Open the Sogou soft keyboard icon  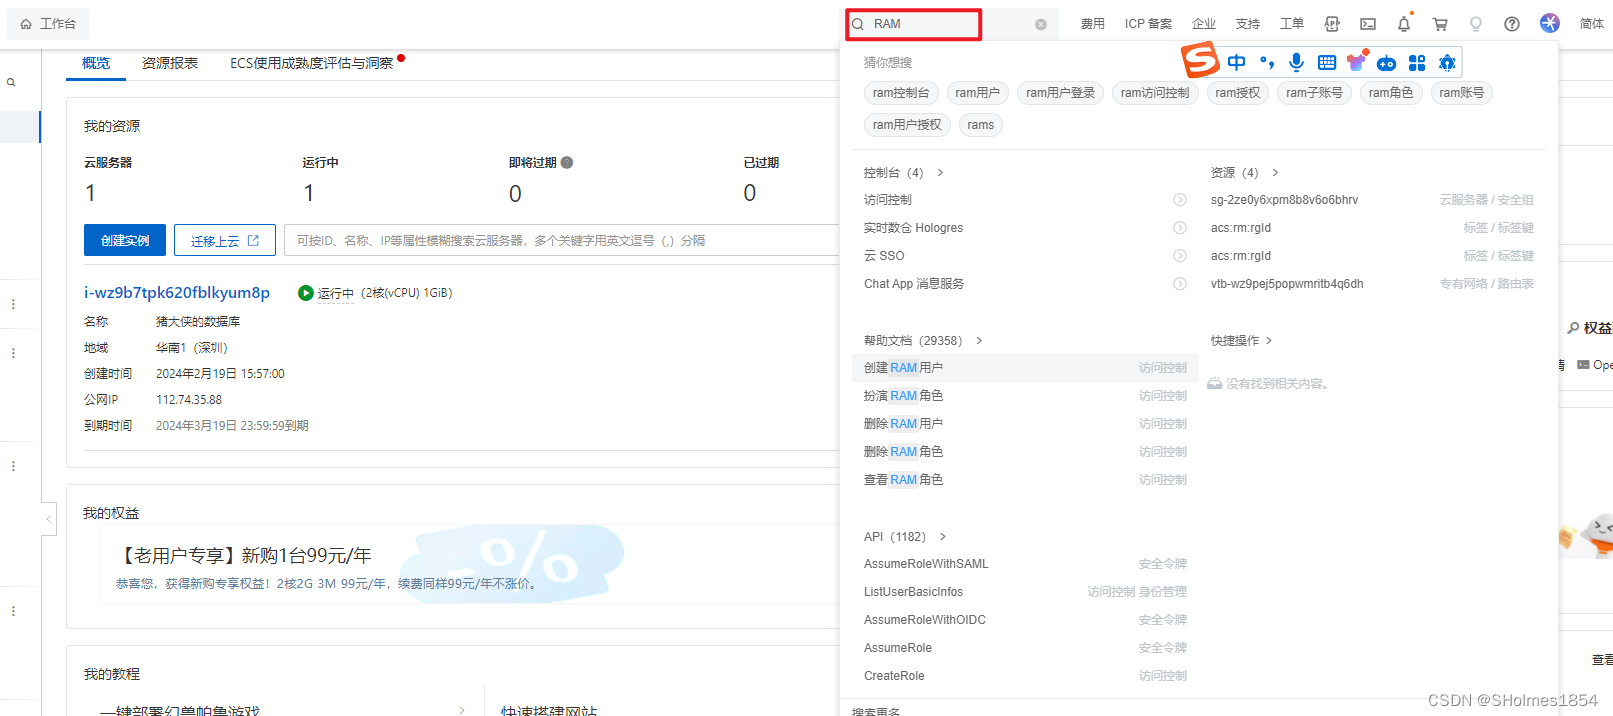[x=1327, y=63]
